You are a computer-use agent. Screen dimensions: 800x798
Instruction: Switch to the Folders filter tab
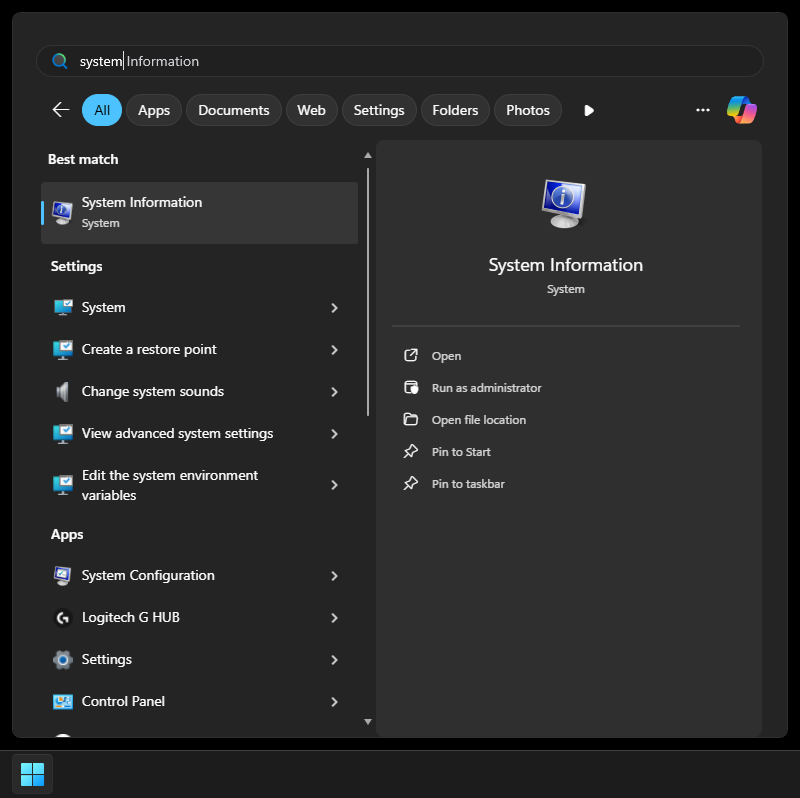pos(455,110)
